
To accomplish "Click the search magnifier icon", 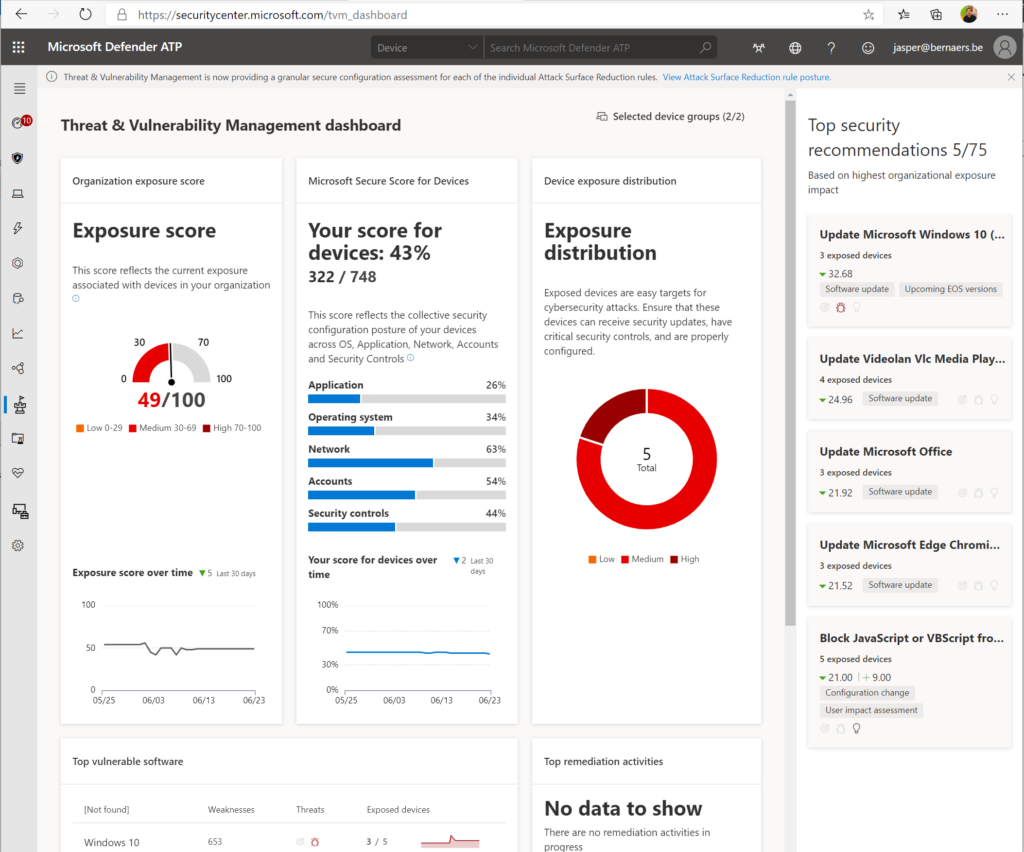I will click(x=705, y=48).
